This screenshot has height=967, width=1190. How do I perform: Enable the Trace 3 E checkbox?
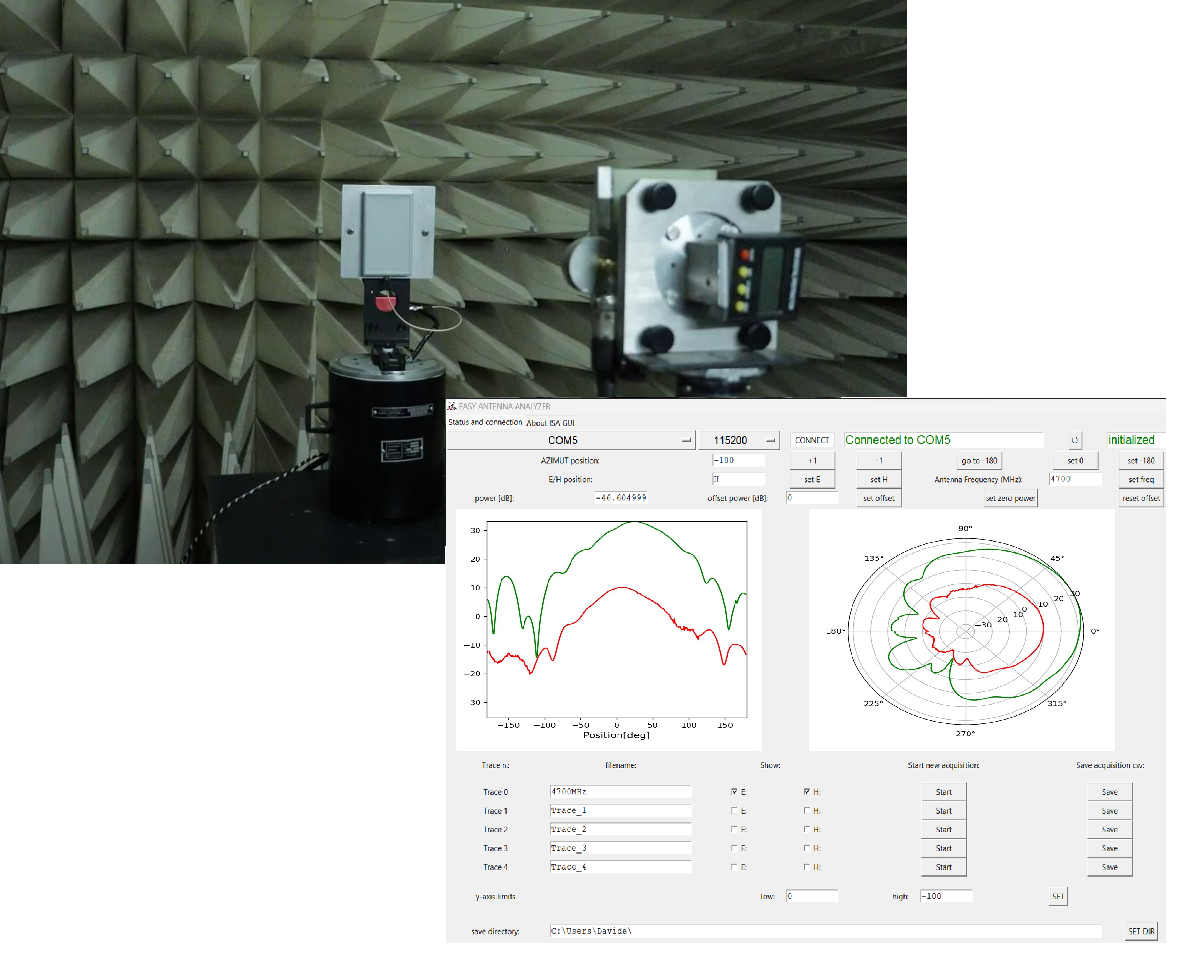[x=734, y=848]
